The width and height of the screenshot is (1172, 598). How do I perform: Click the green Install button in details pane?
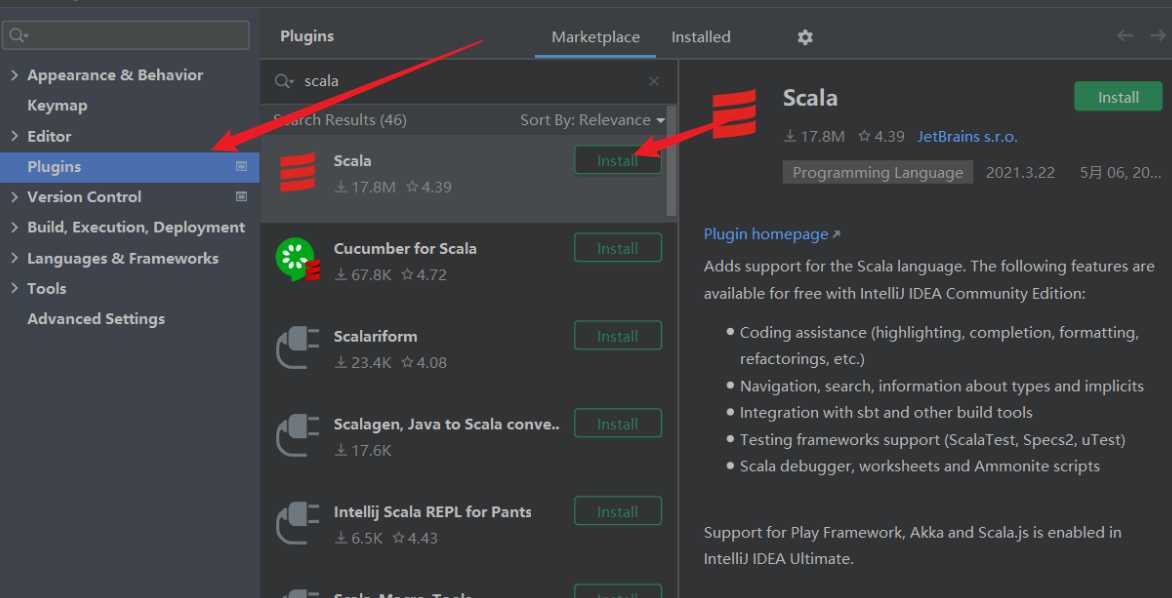[x=1118, y=97]
